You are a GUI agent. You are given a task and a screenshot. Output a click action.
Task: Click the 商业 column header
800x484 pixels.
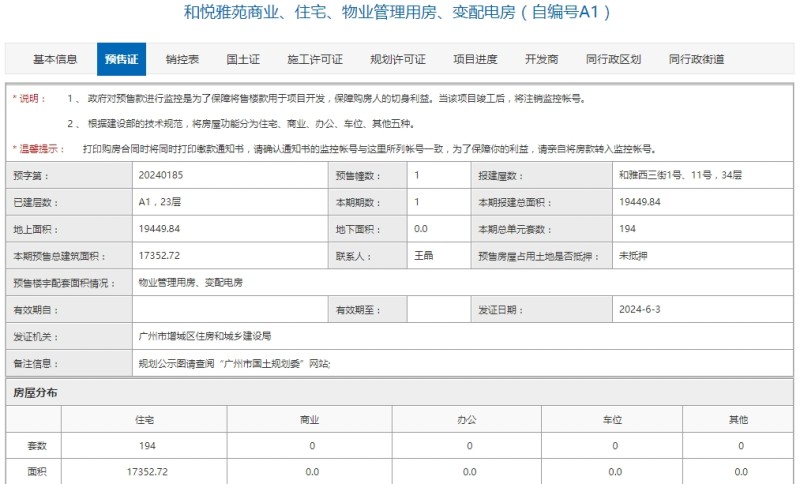(x=309, y=420)
